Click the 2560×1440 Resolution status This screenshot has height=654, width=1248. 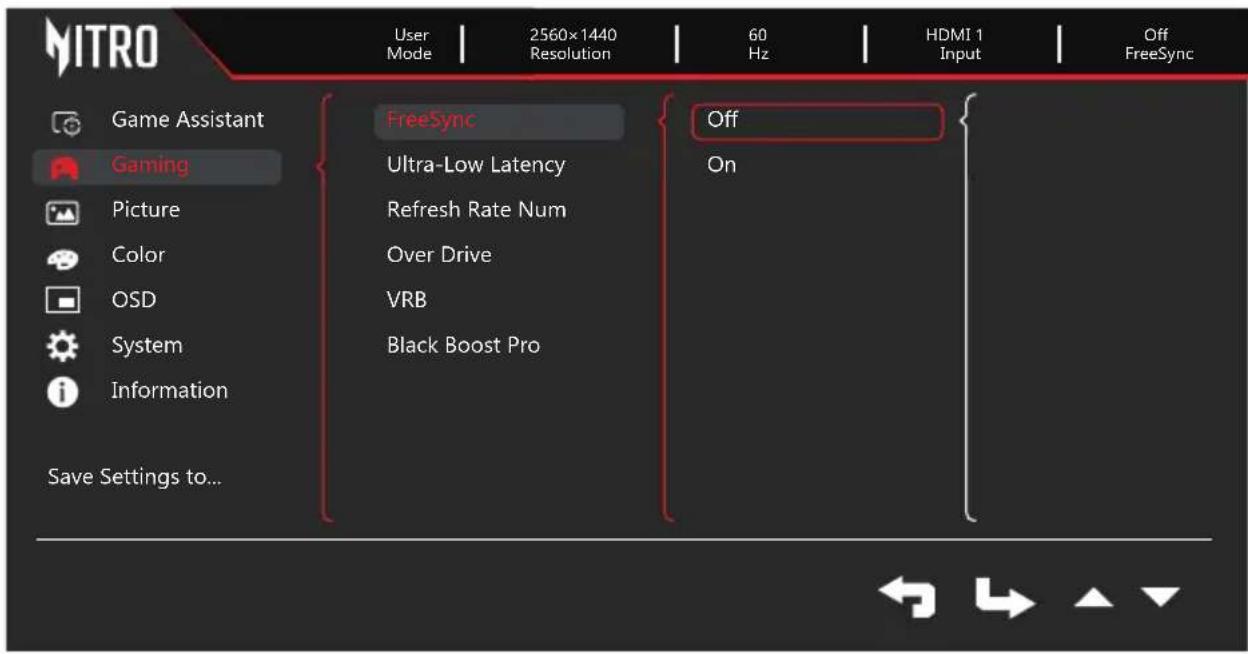pyautogui.click(x=573, y=44)
